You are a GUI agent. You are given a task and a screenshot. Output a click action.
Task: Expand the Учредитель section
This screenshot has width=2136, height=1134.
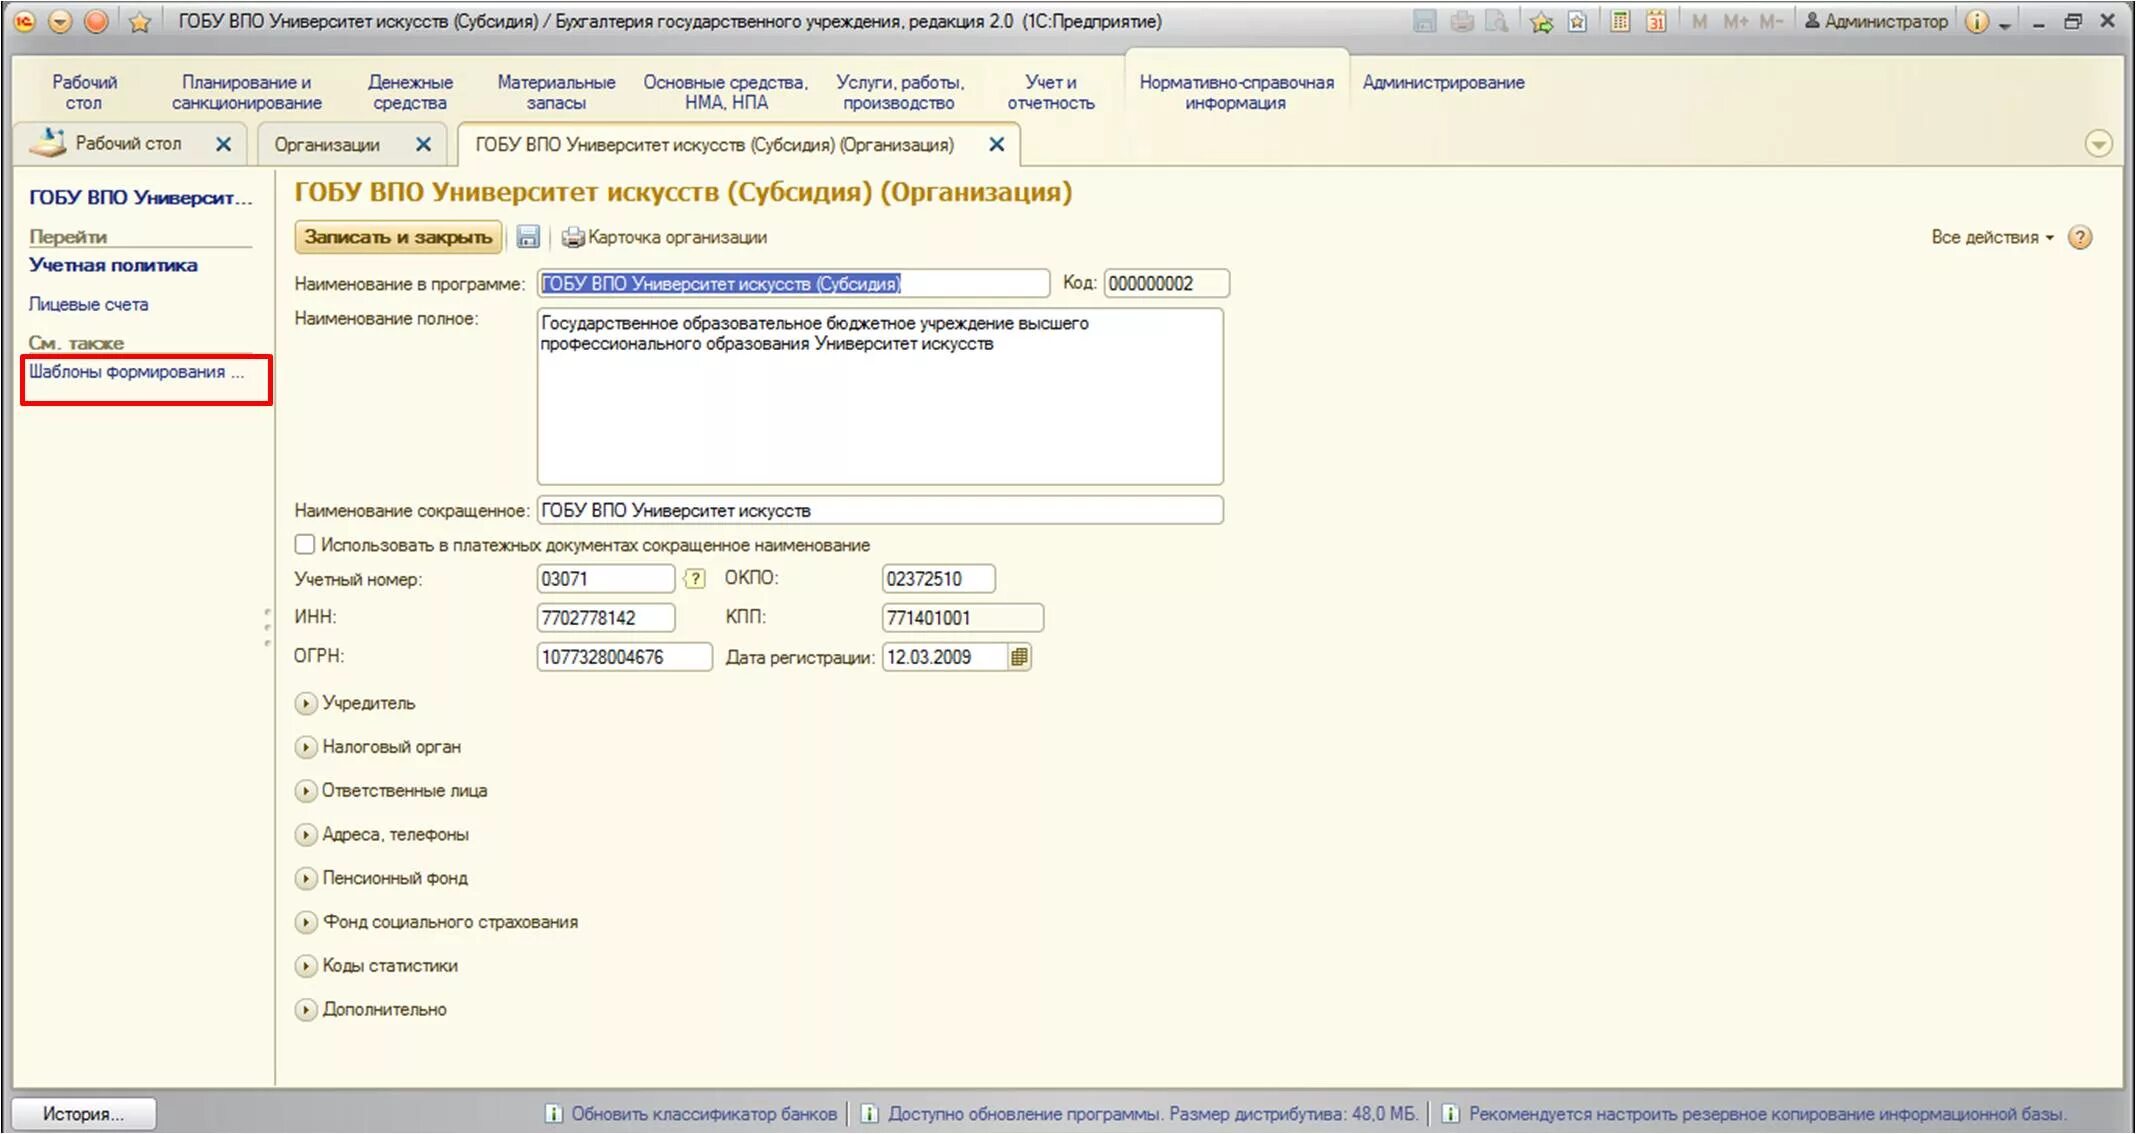coord(306,703)
